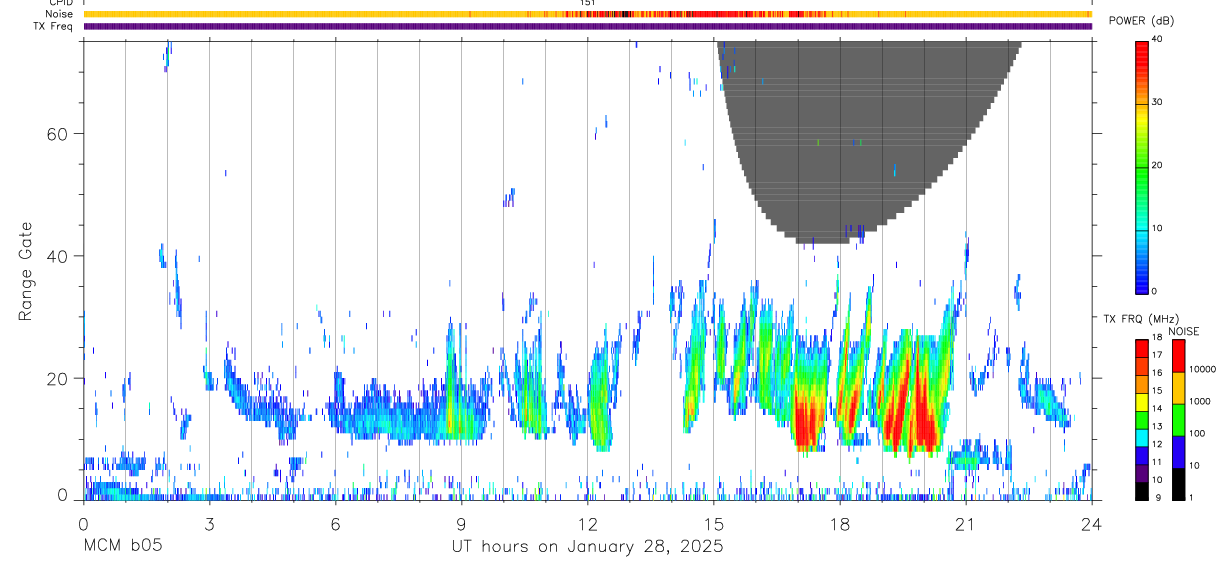
Task: Click the '100' label on the NOISE scale
Action: 1196,433
